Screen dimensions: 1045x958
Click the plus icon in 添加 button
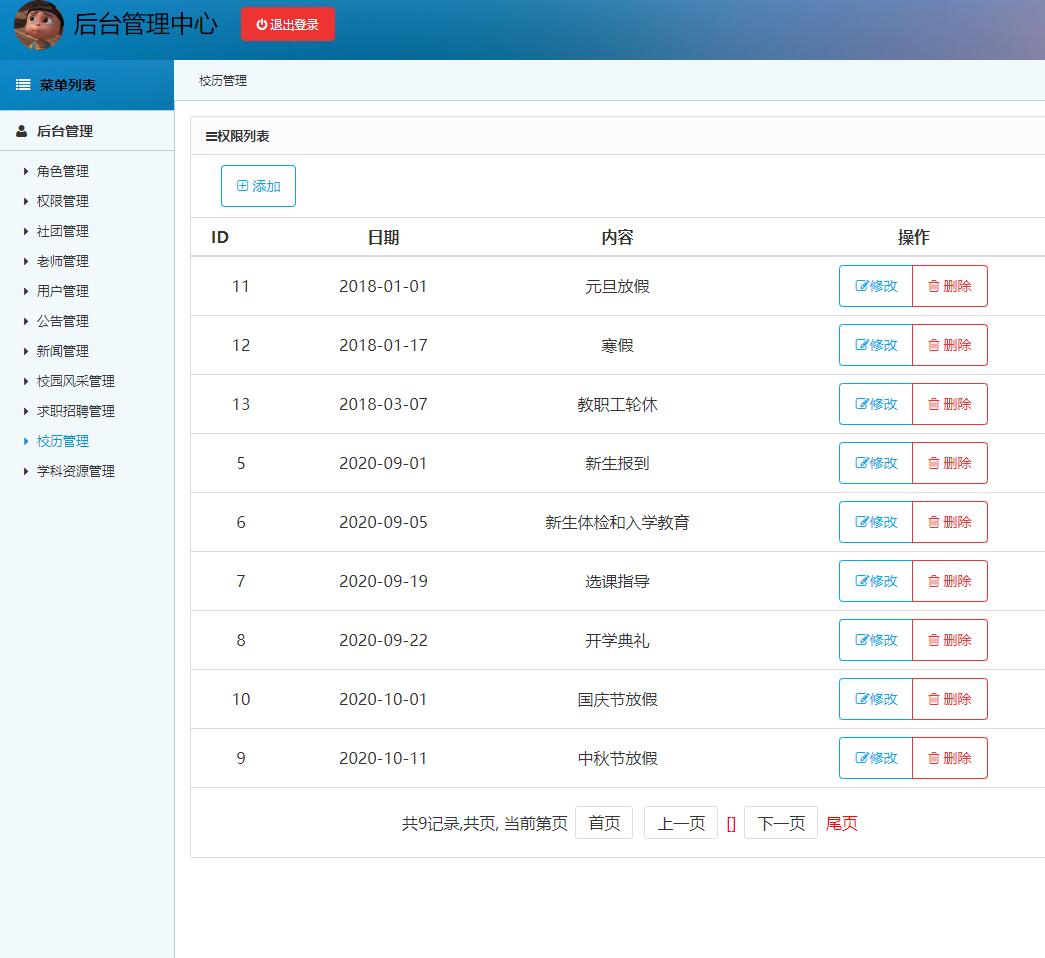click(242, 186)
